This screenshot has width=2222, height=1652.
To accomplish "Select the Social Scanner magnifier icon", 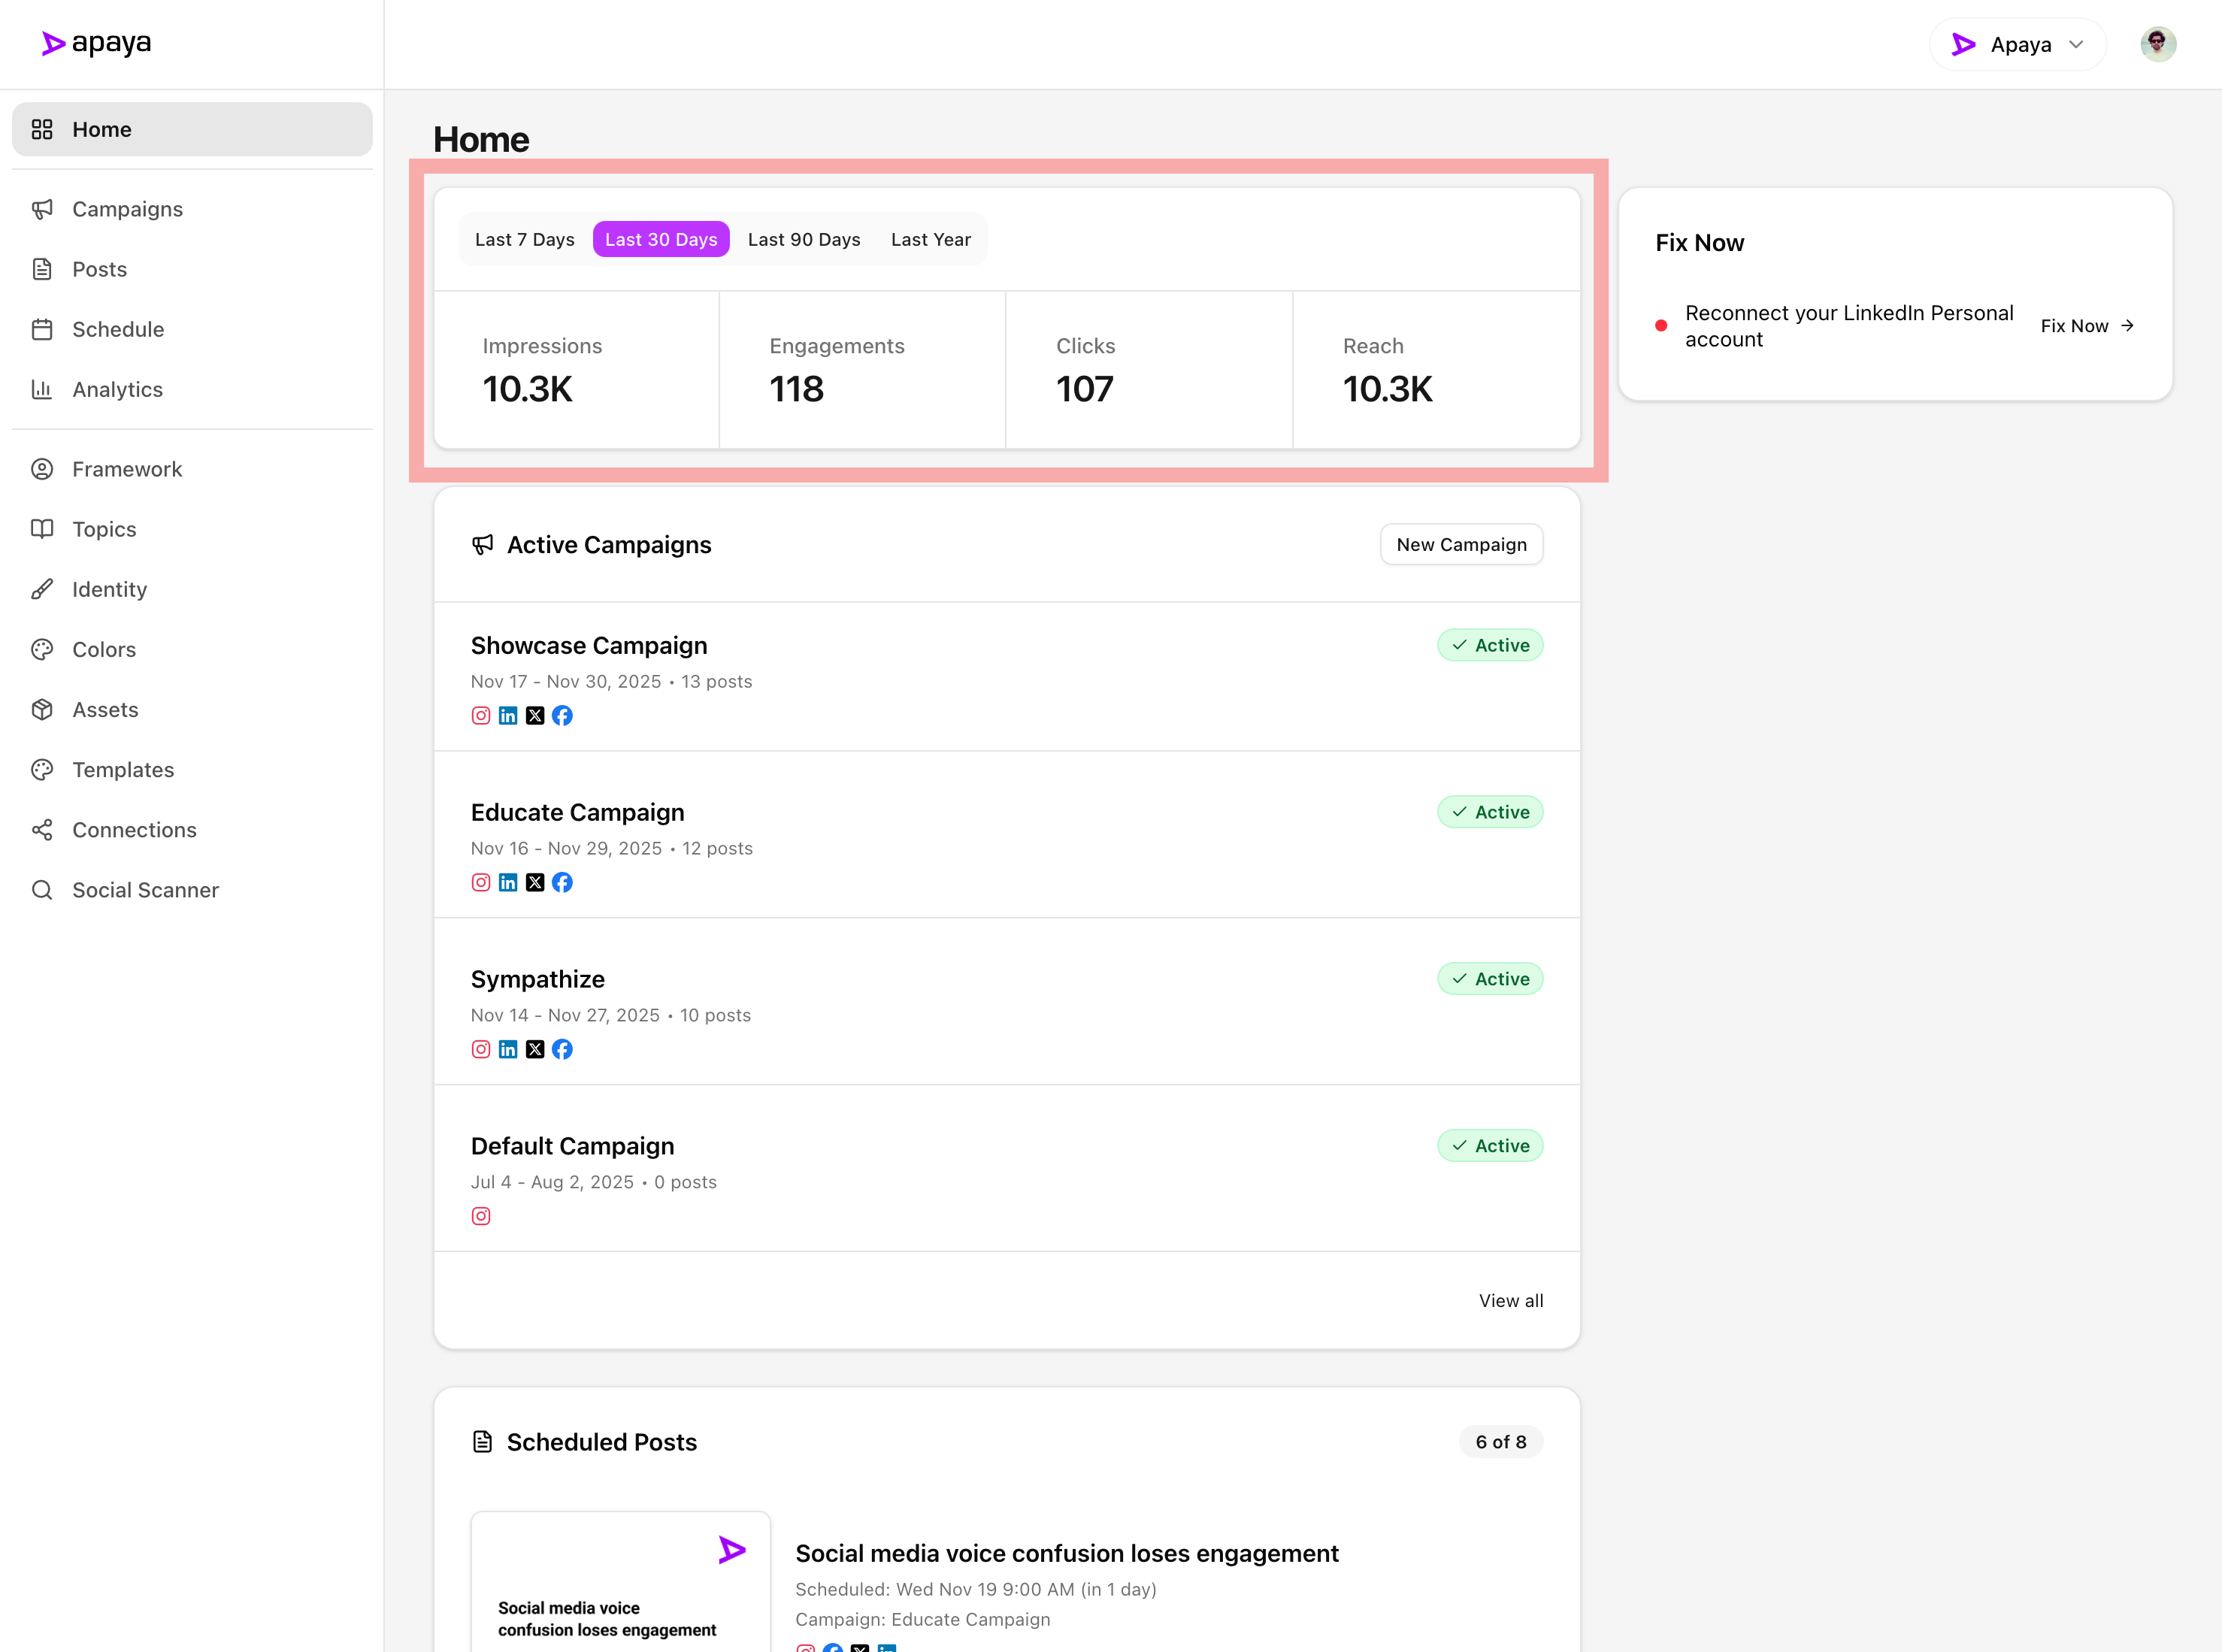I will (x=42, y=890).
